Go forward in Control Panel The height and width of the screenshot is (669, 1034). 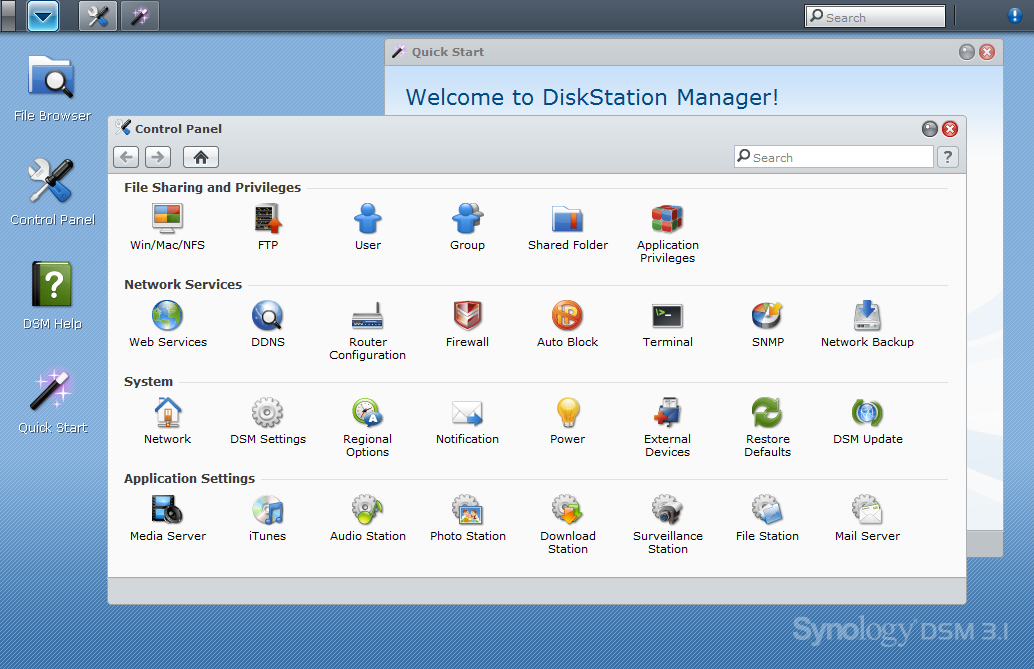click(158, 157)
